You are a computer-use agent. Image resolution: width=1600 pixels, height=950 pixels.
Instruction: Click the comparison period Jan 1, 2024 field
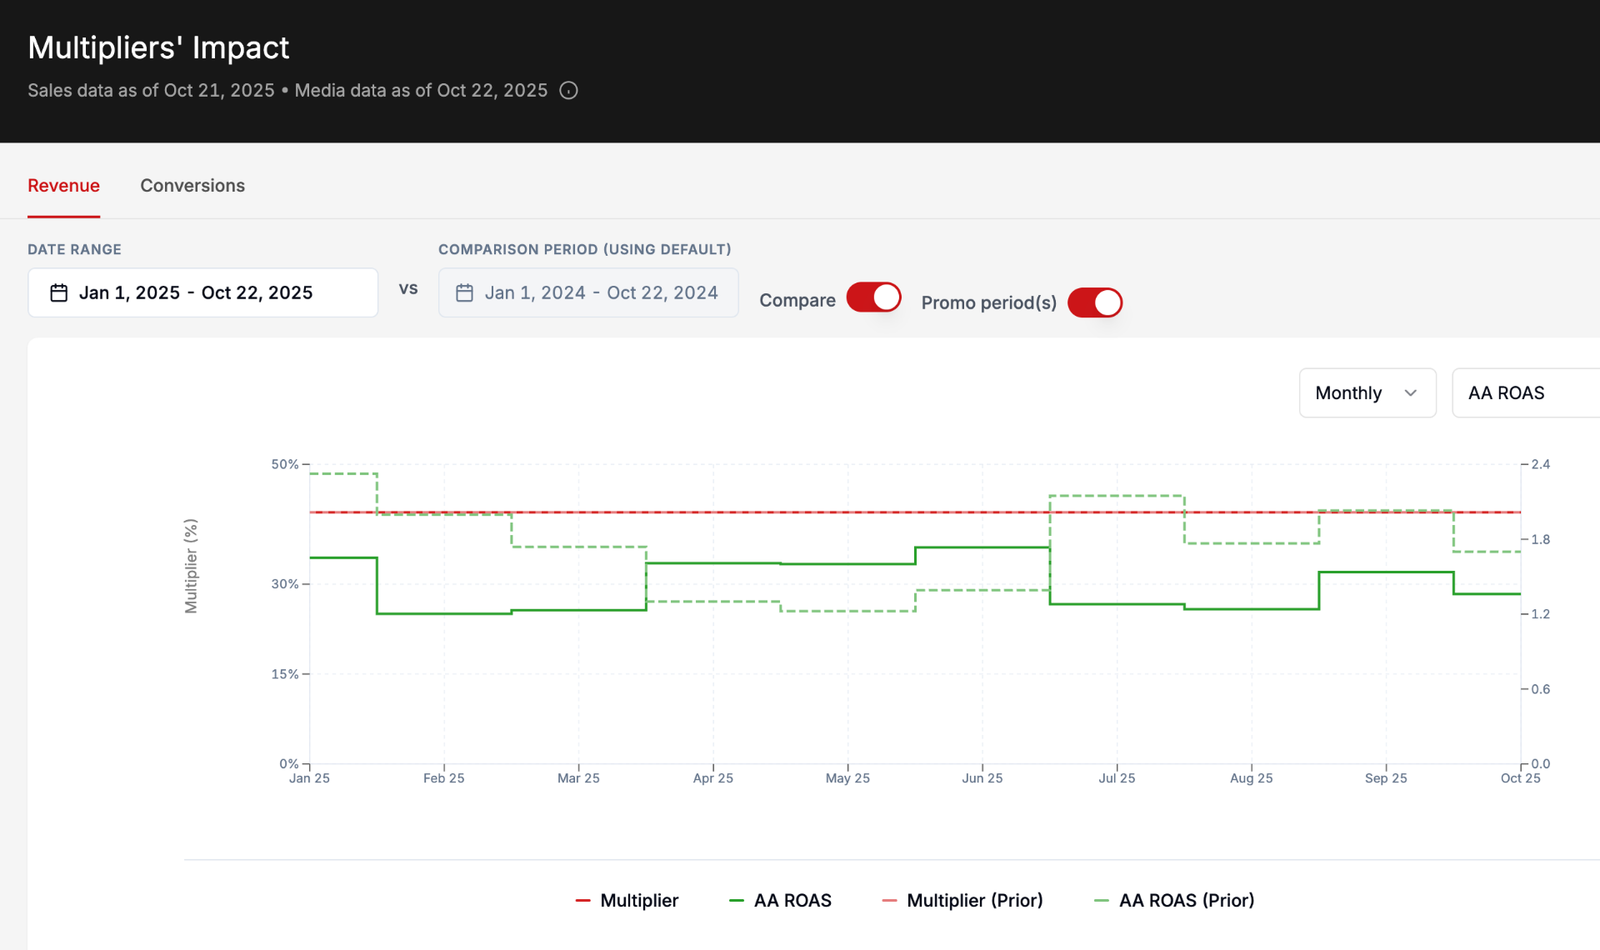click(x=588, y=293)
